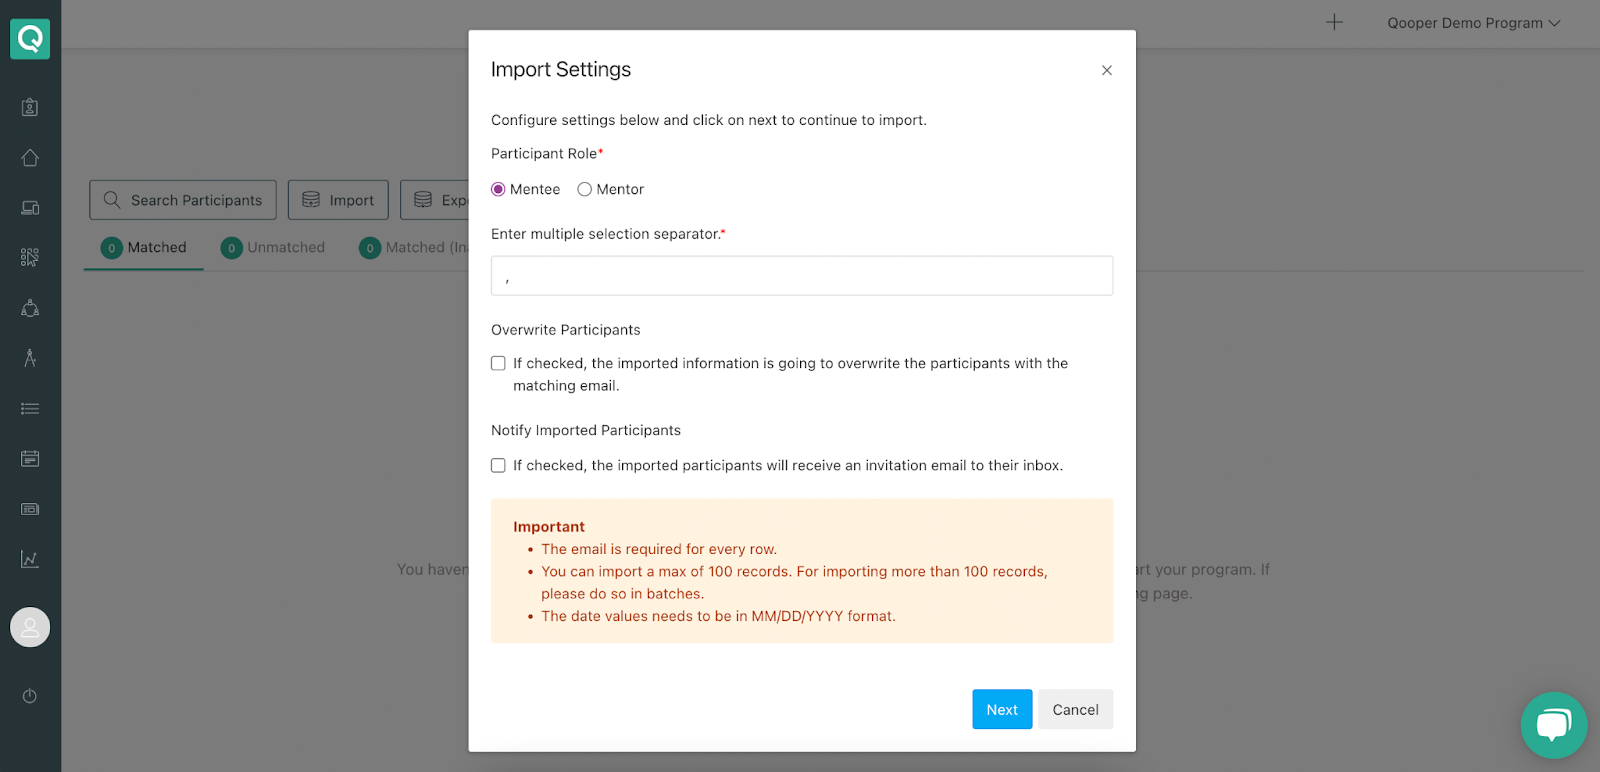Go to the Home icon in the sidebar
Screen dimensions: 1600x772
point(30,158)
